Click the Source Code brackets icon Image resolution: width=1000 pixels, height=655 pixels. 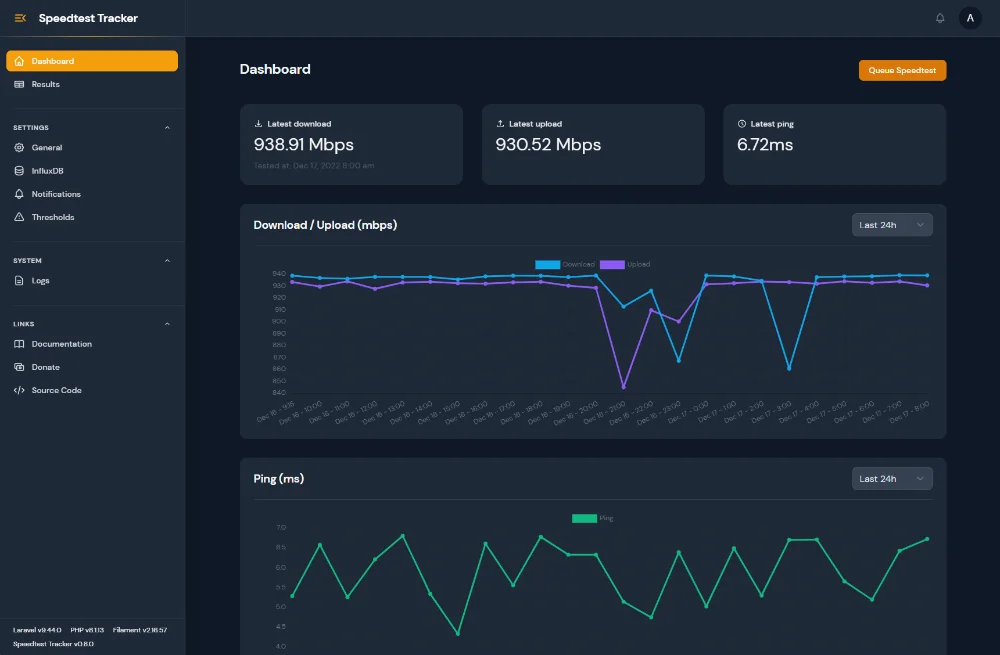(x=19, y=390)
